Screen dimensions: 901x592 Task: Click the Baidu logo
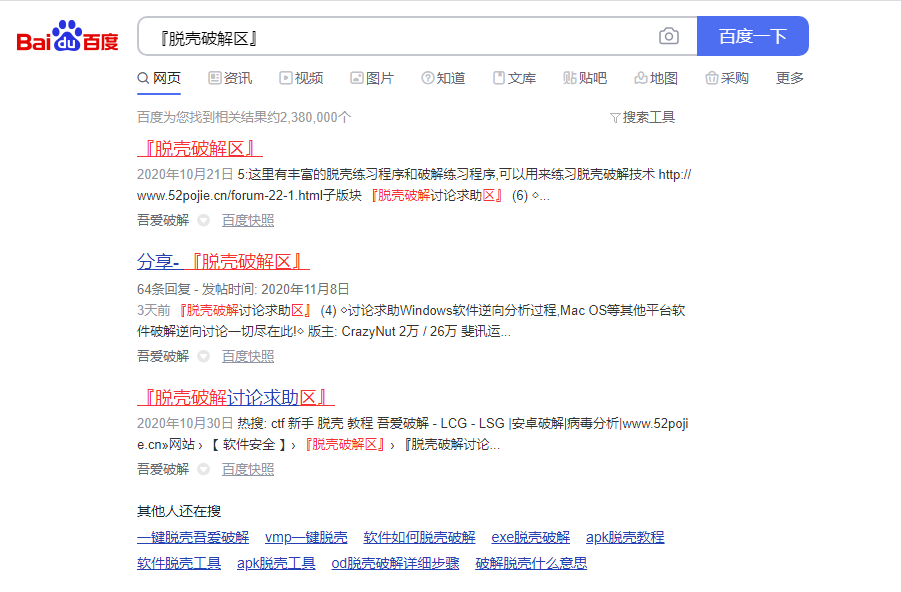tap(67, 36)
